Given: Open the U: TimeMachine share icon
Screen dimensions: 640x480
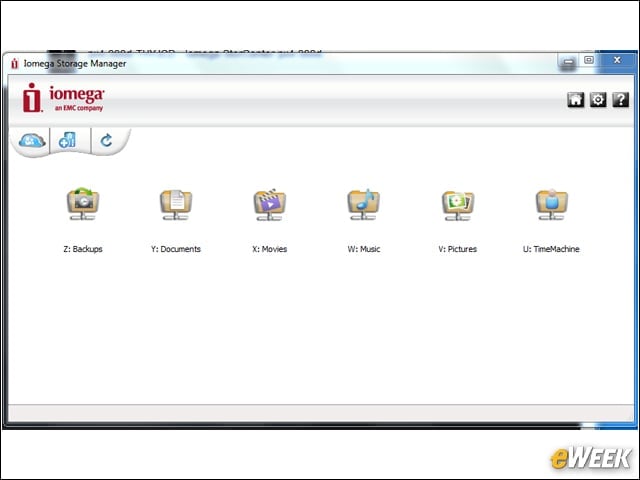Looking at the screenshot, I should [x=551, y=204].
